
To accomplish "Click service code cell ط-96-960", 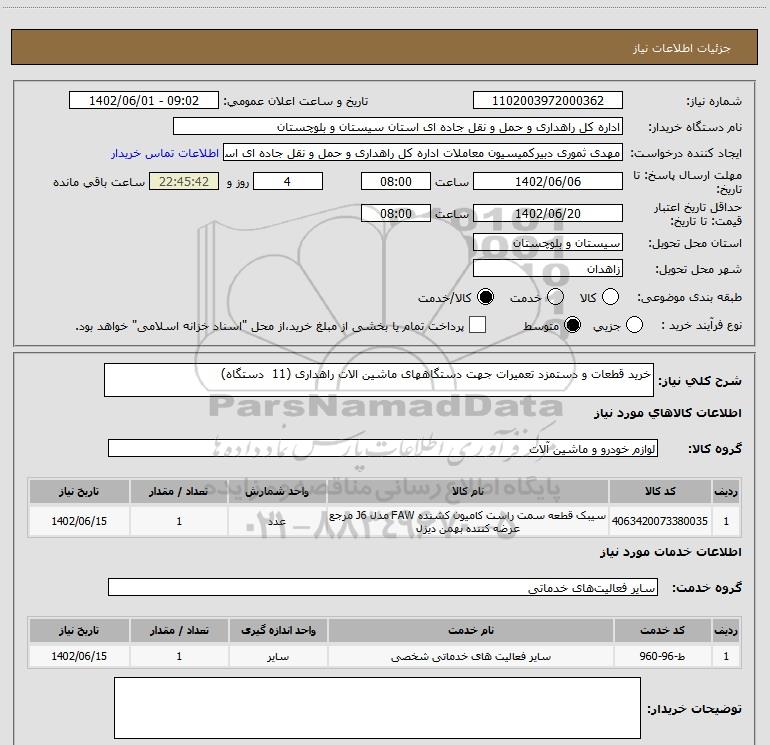I will (662, 656).
